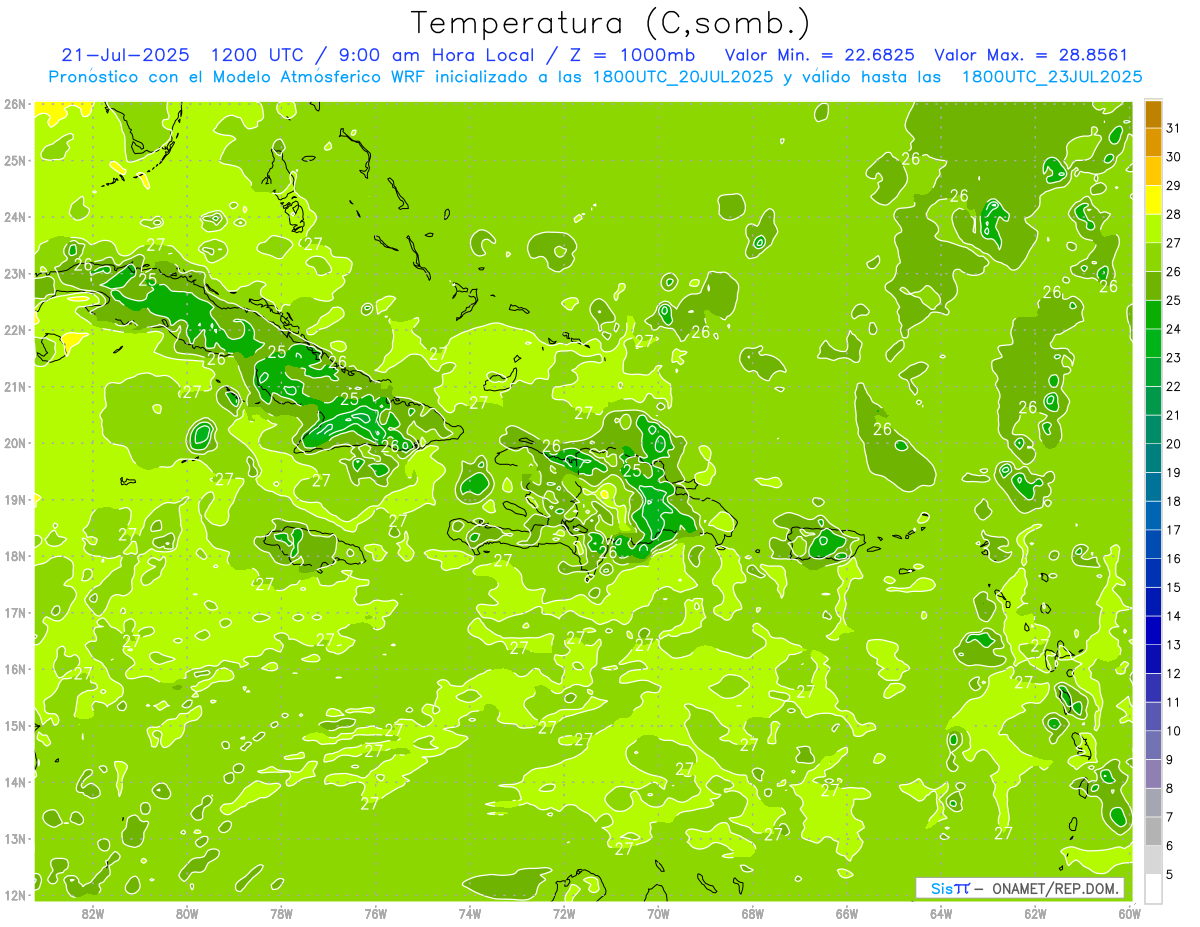Click the "18N" latitude axis label

15,556
